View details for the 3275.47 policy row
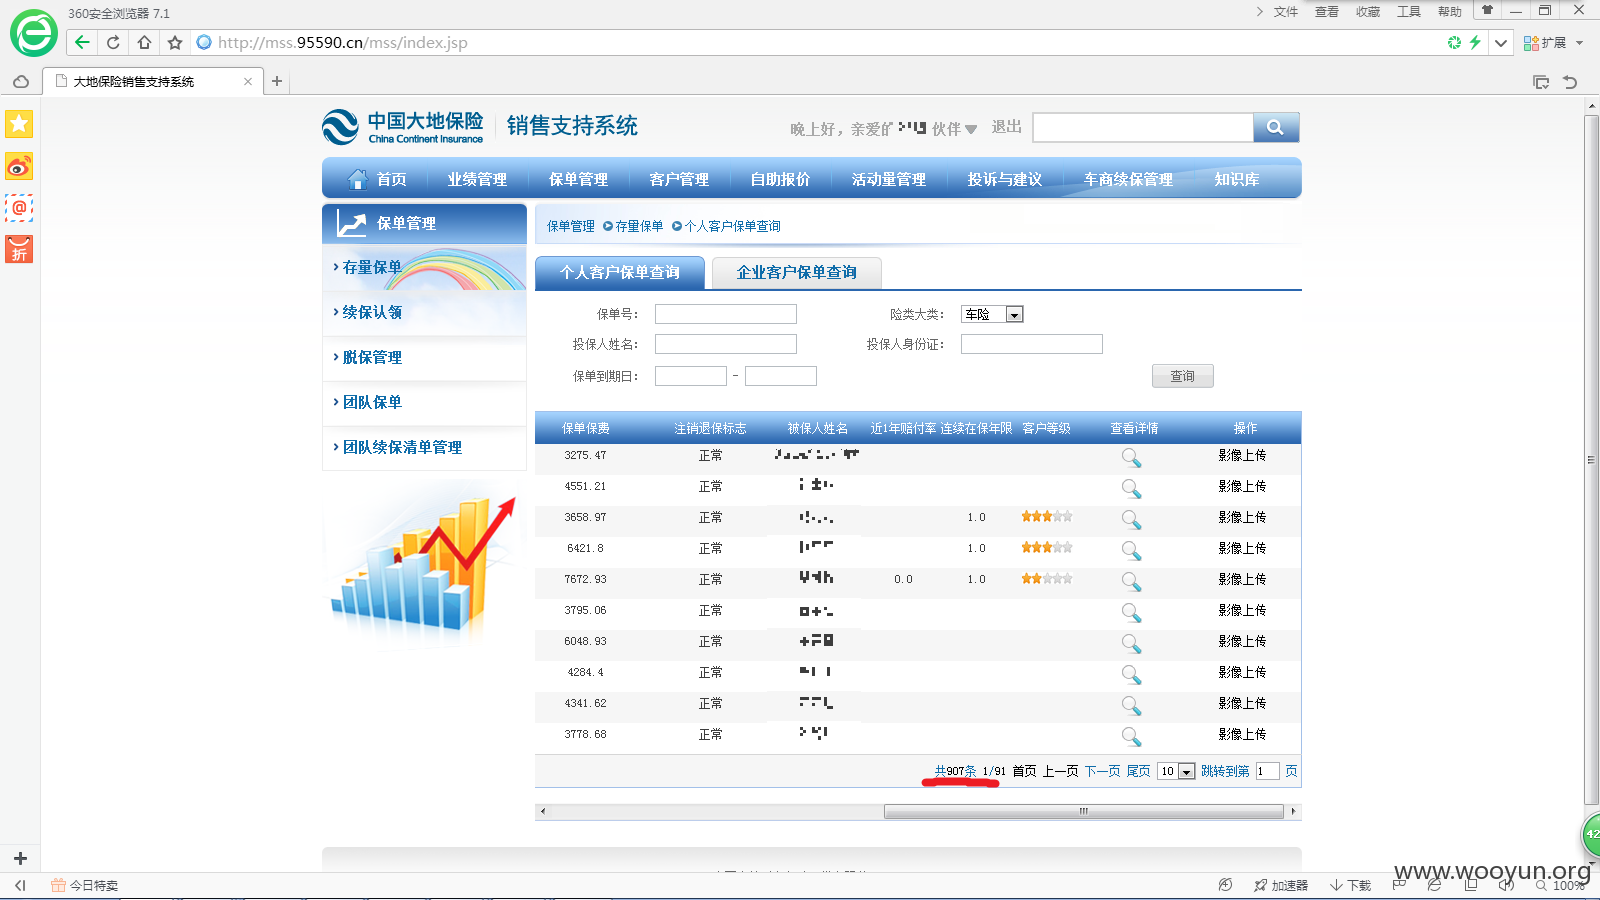 tap(1131, 457)
